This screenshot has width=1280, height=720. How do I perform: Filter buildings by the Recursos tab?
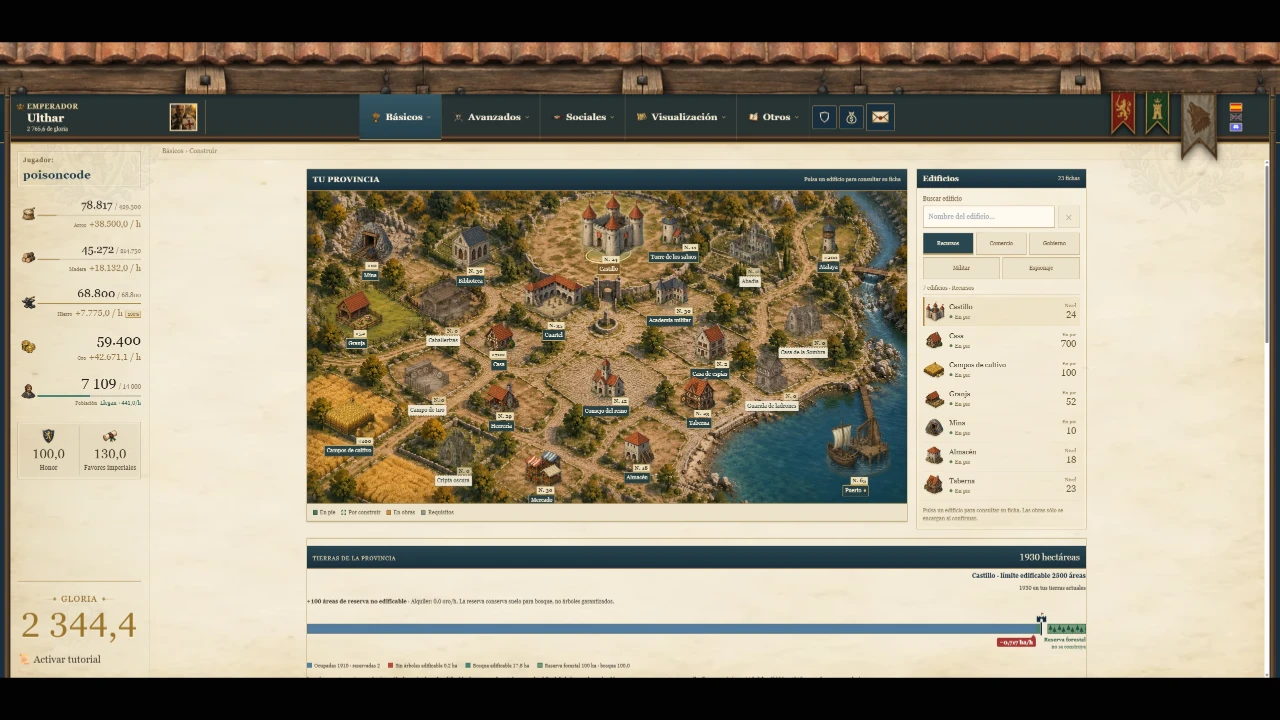click(x=948, y=243)
